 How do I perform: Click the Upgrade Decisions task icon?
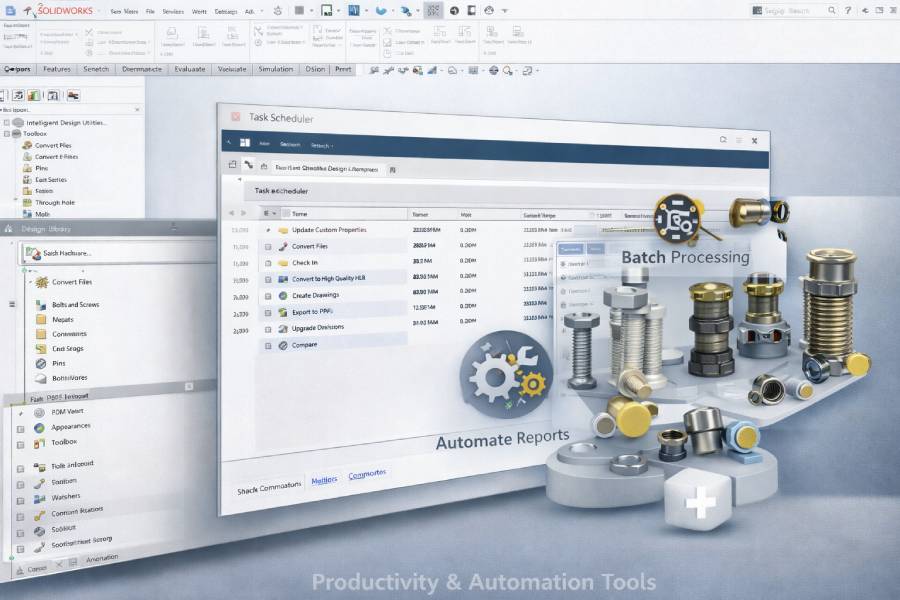pos(283,329)
